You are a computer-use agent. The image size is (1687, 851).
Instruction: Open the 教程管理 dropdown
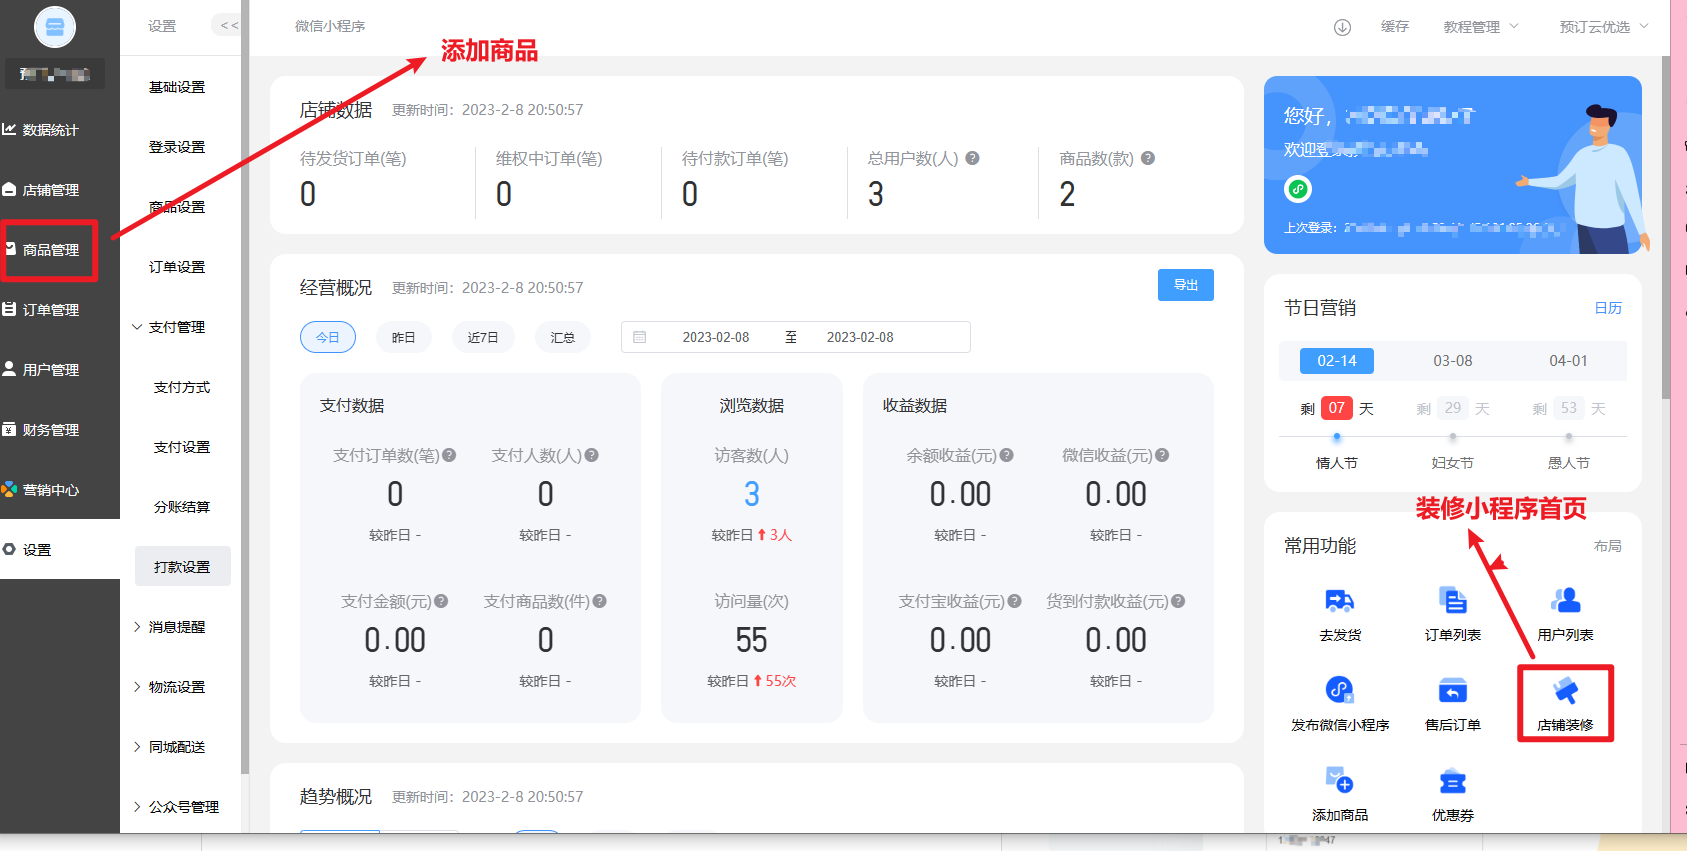(1481, 27)
